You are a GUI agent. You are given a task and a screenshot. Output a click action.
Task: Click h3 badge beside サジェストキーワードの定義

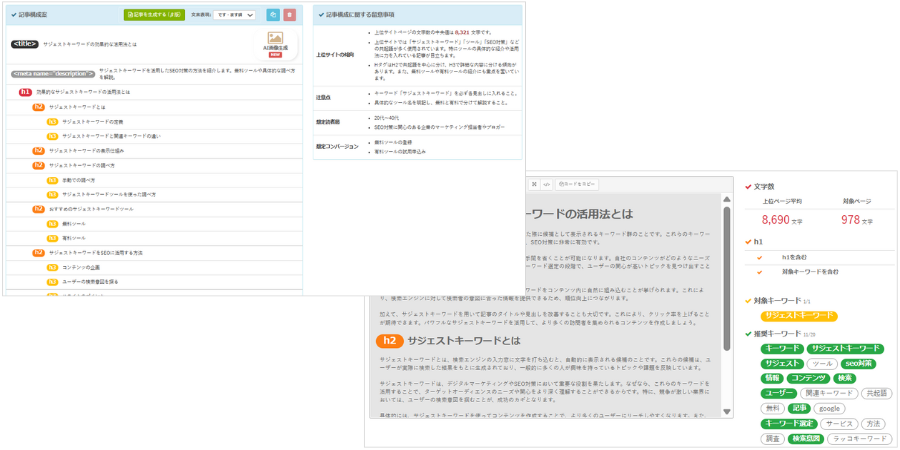point(52,122)
